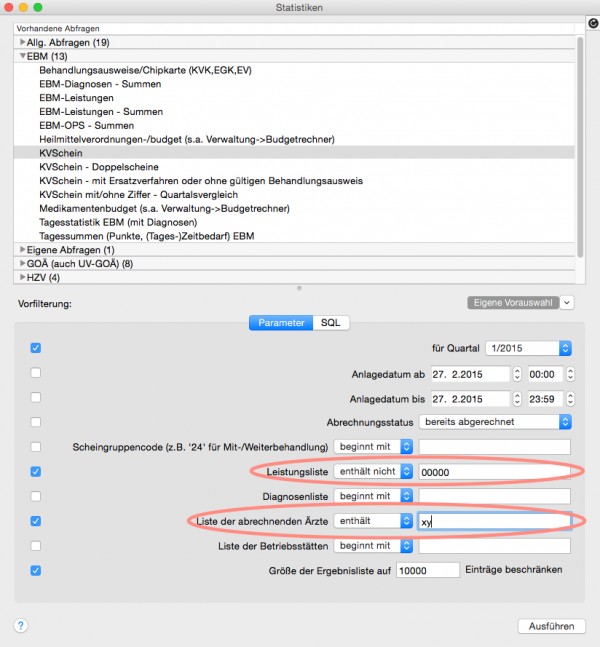Select the highlighted 'KVSchein' query
The image size is (600, 647).
coord(294,153)
